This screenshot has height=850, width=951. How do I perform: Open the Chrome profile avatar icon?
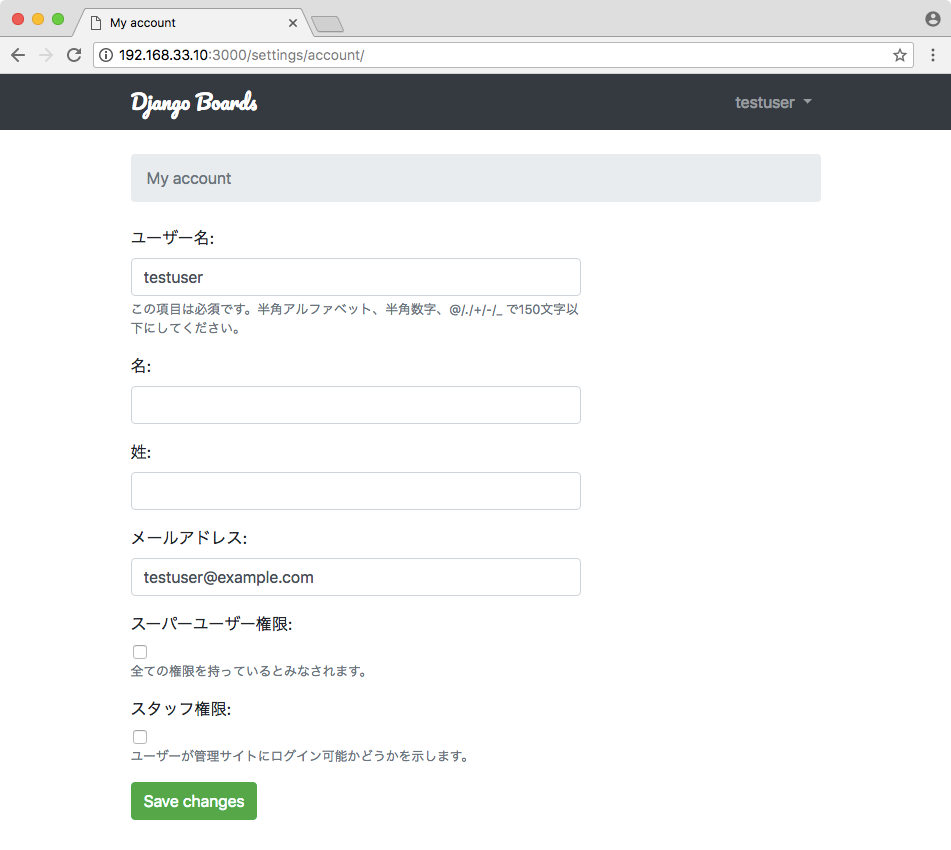pos(933,19)
